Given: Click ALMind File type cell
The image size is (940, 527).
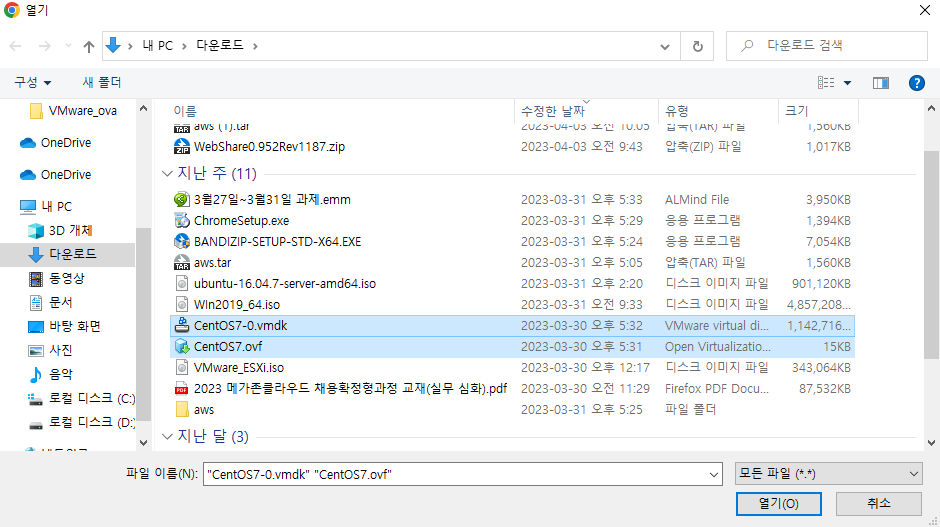Looking at the screenshot, I should (x=697, y=200).
